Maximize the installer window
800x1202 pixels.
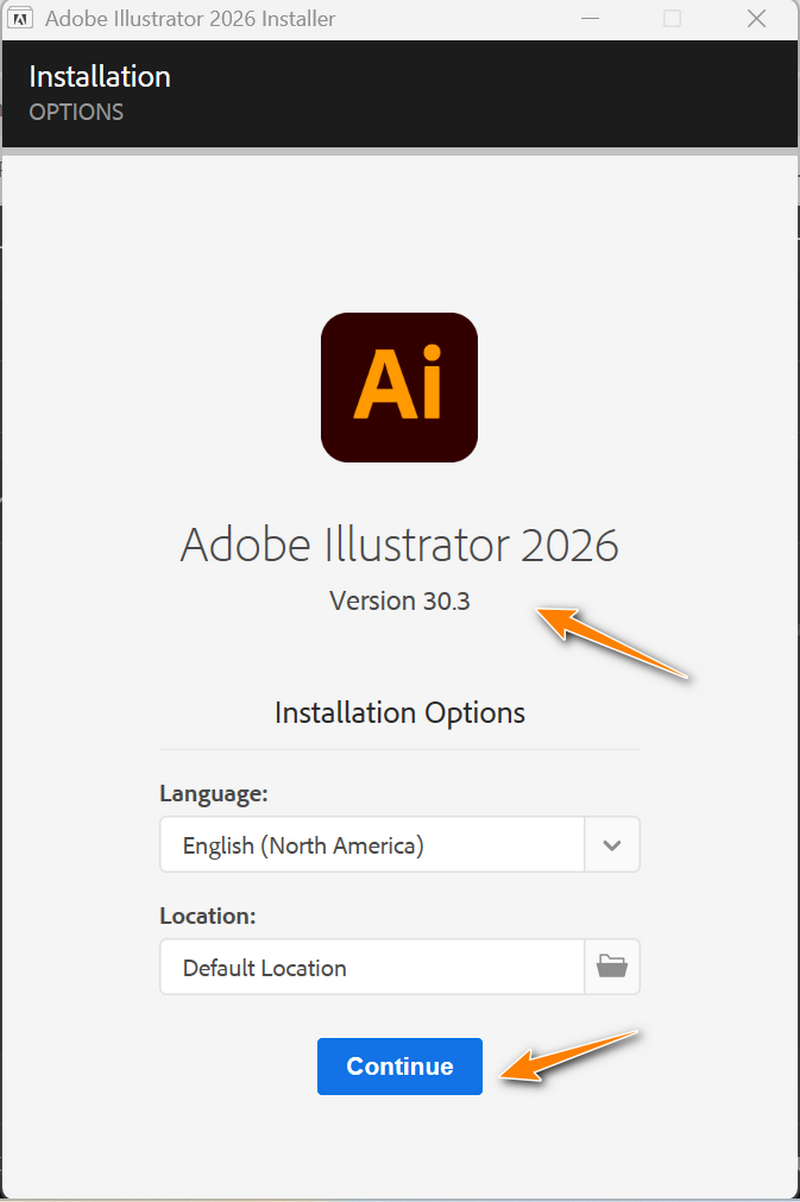tap(672, 18)
